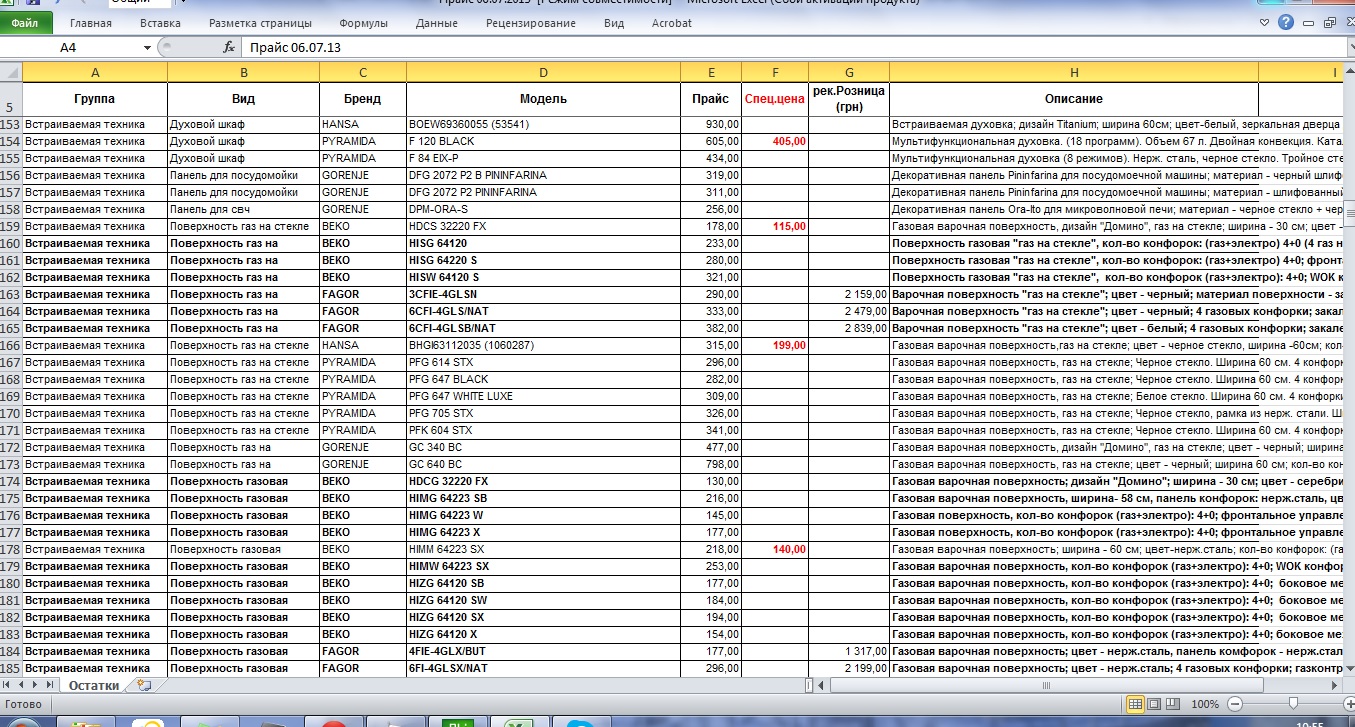Zoom in with the plus button
The image size is (1355, 727).
click(1348, 703)
